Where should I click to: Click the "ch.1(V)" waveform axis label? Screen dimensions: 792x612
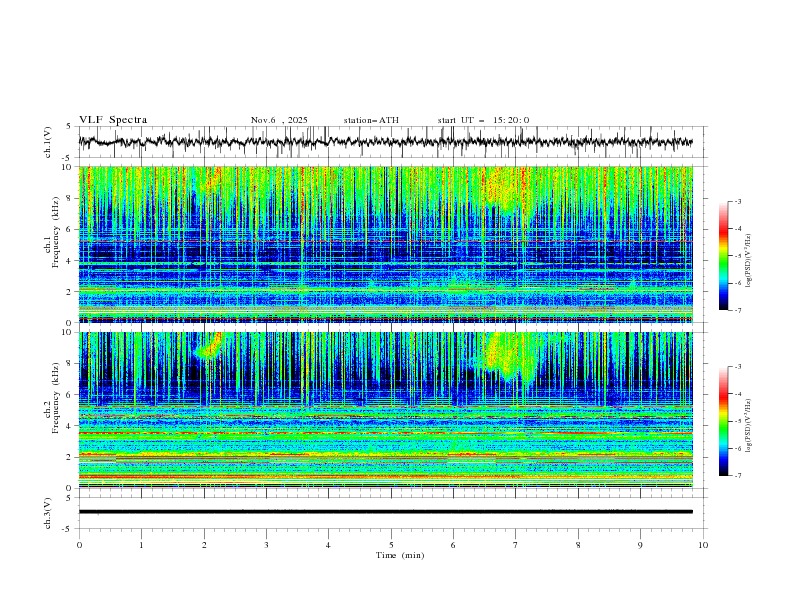(48, 142)
